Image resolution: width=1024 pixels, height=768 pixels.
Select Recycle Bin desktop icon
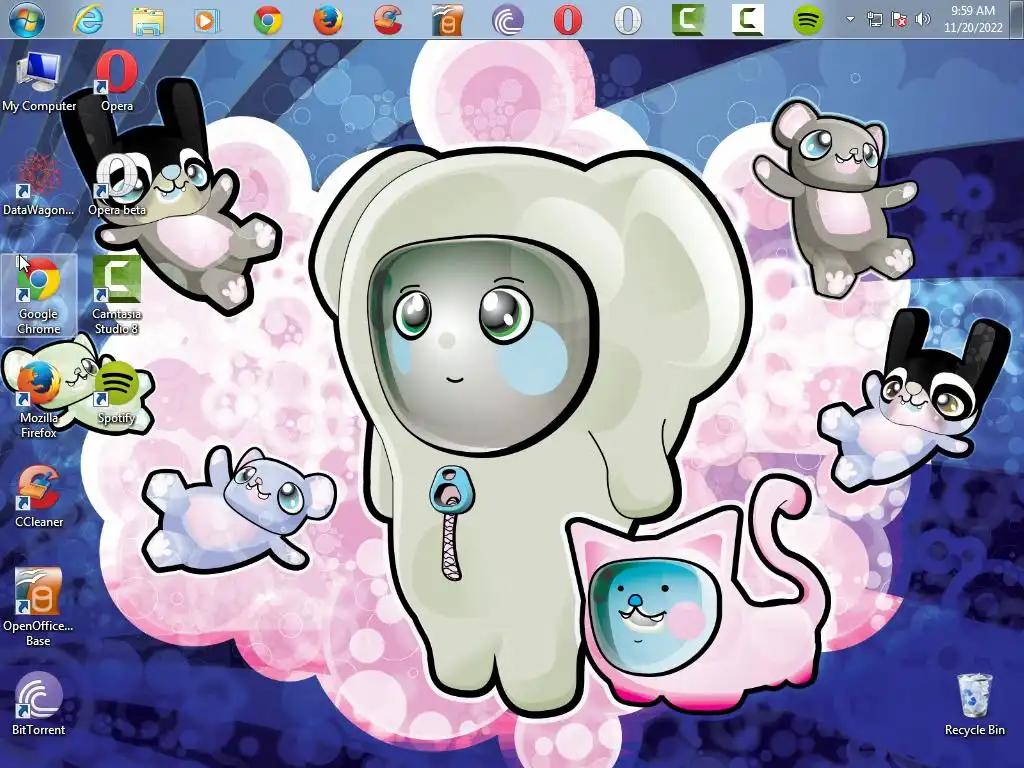[x=974, y=705]
